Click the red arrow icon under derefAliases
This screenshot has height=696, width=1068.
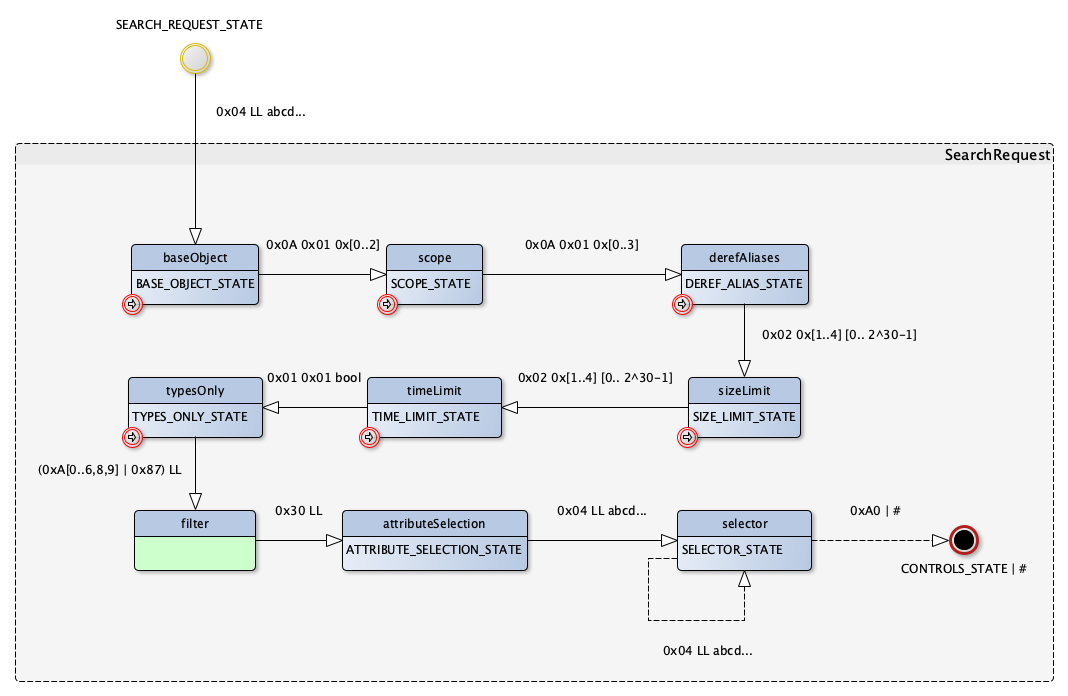pyautogui.click(x=682, y=304)
